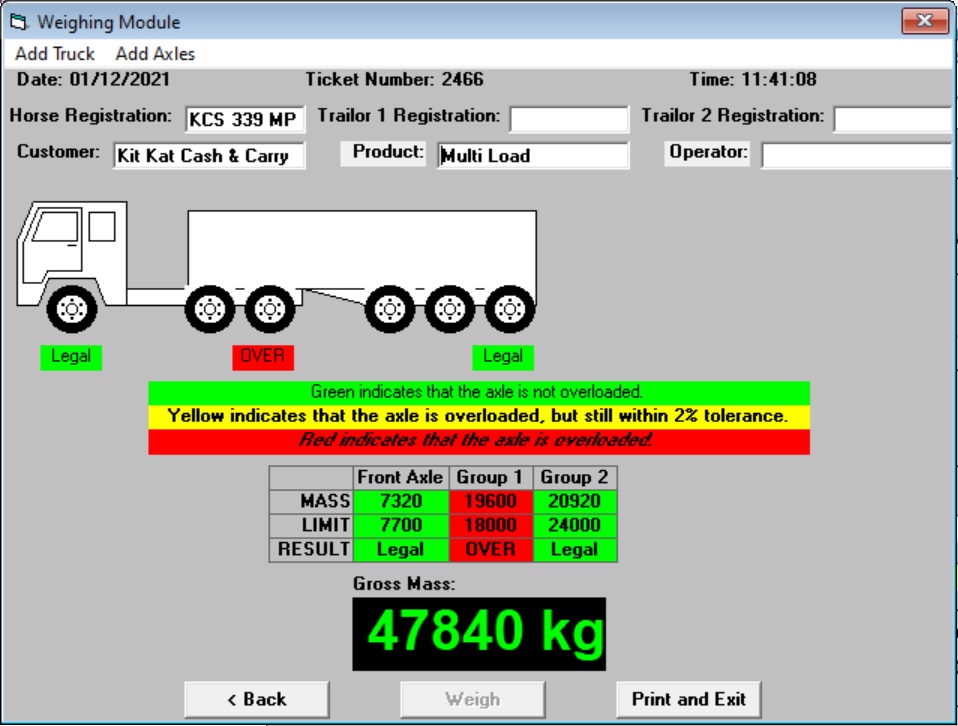Click Print and Exit button

689,699
